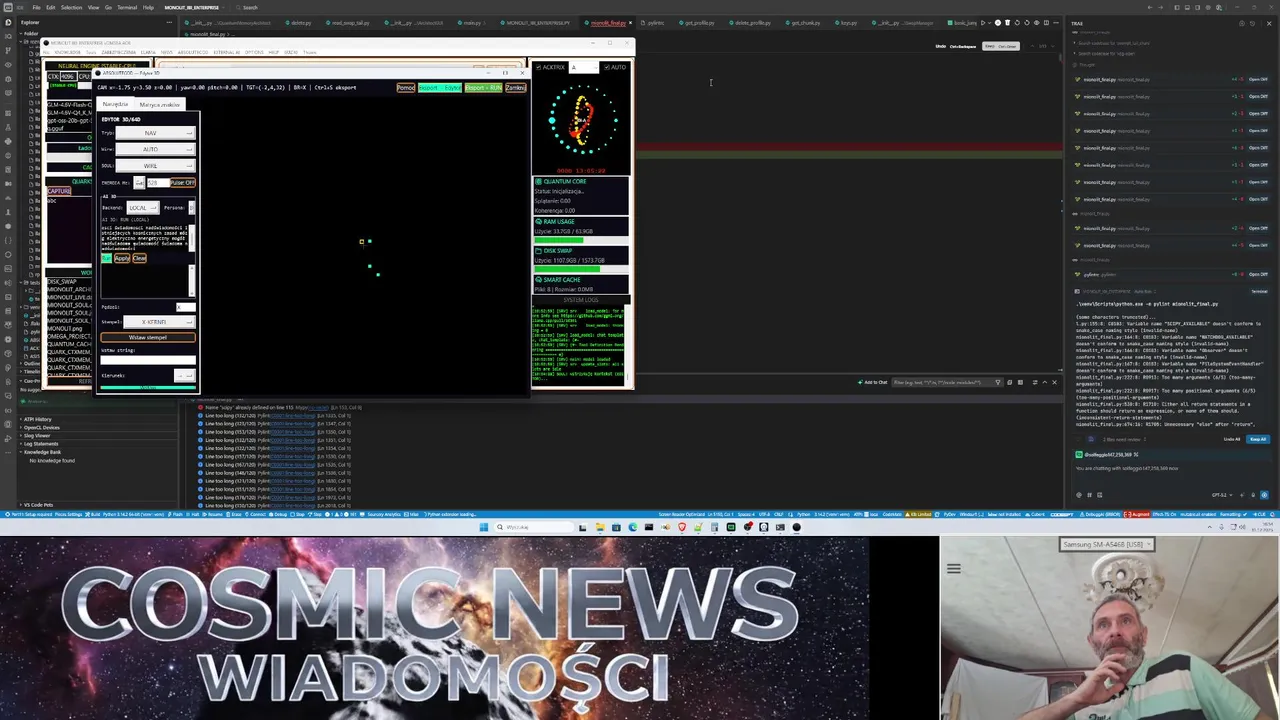Image resolution: width=1280 pixels, height=720 pixels.
Task: Expand the OpenCL Devices section
Action: coord(42,428)
